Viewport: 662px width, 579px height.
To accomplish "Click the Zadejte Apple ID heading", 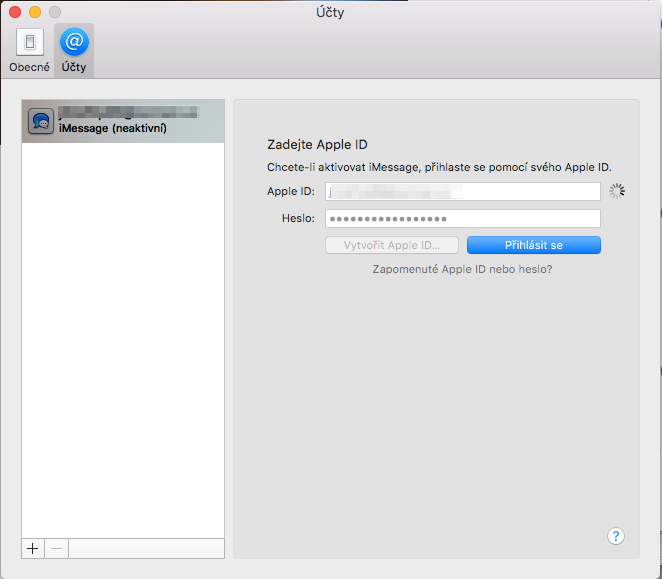I will click(317, 144).
